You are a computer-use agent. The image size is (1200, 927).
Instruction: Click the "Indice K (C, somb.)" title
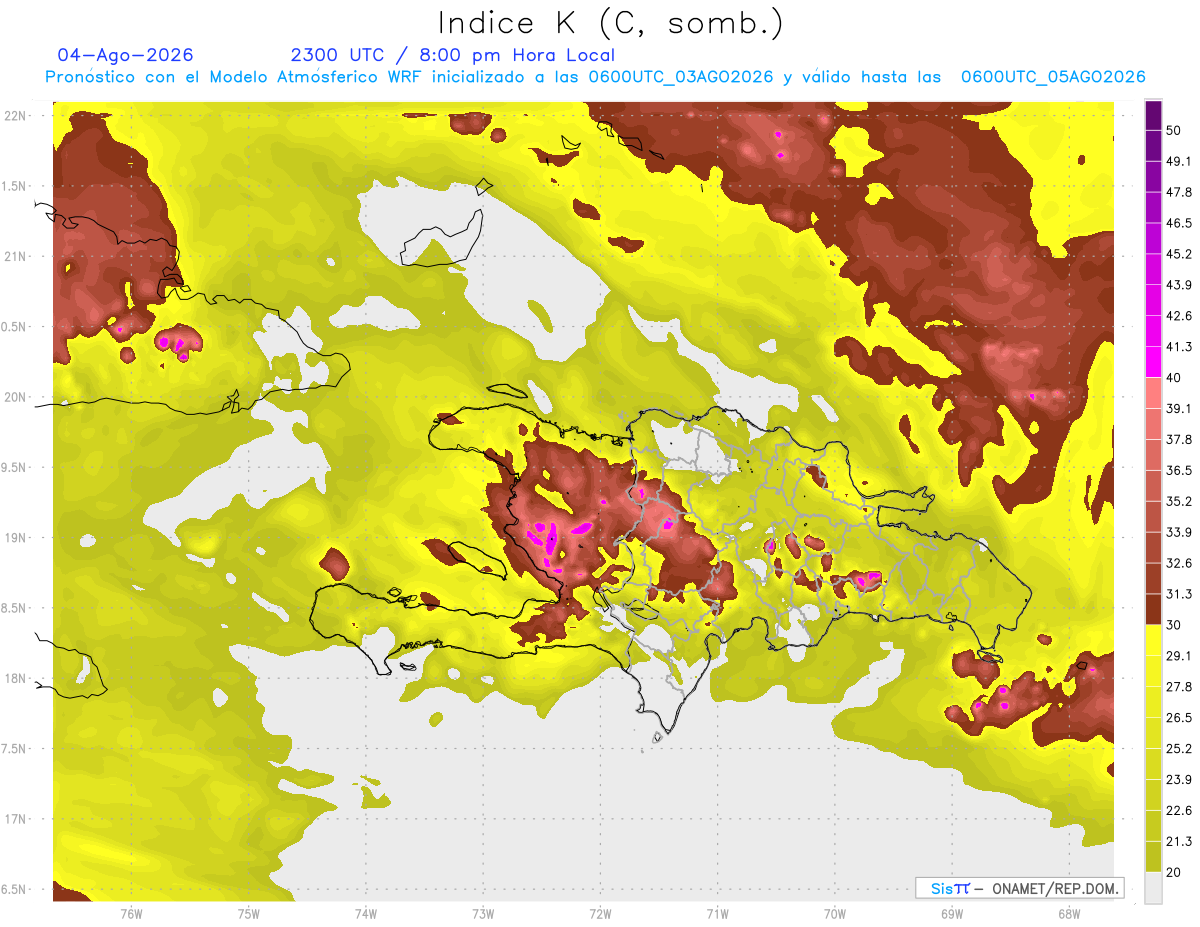(611, 23)
